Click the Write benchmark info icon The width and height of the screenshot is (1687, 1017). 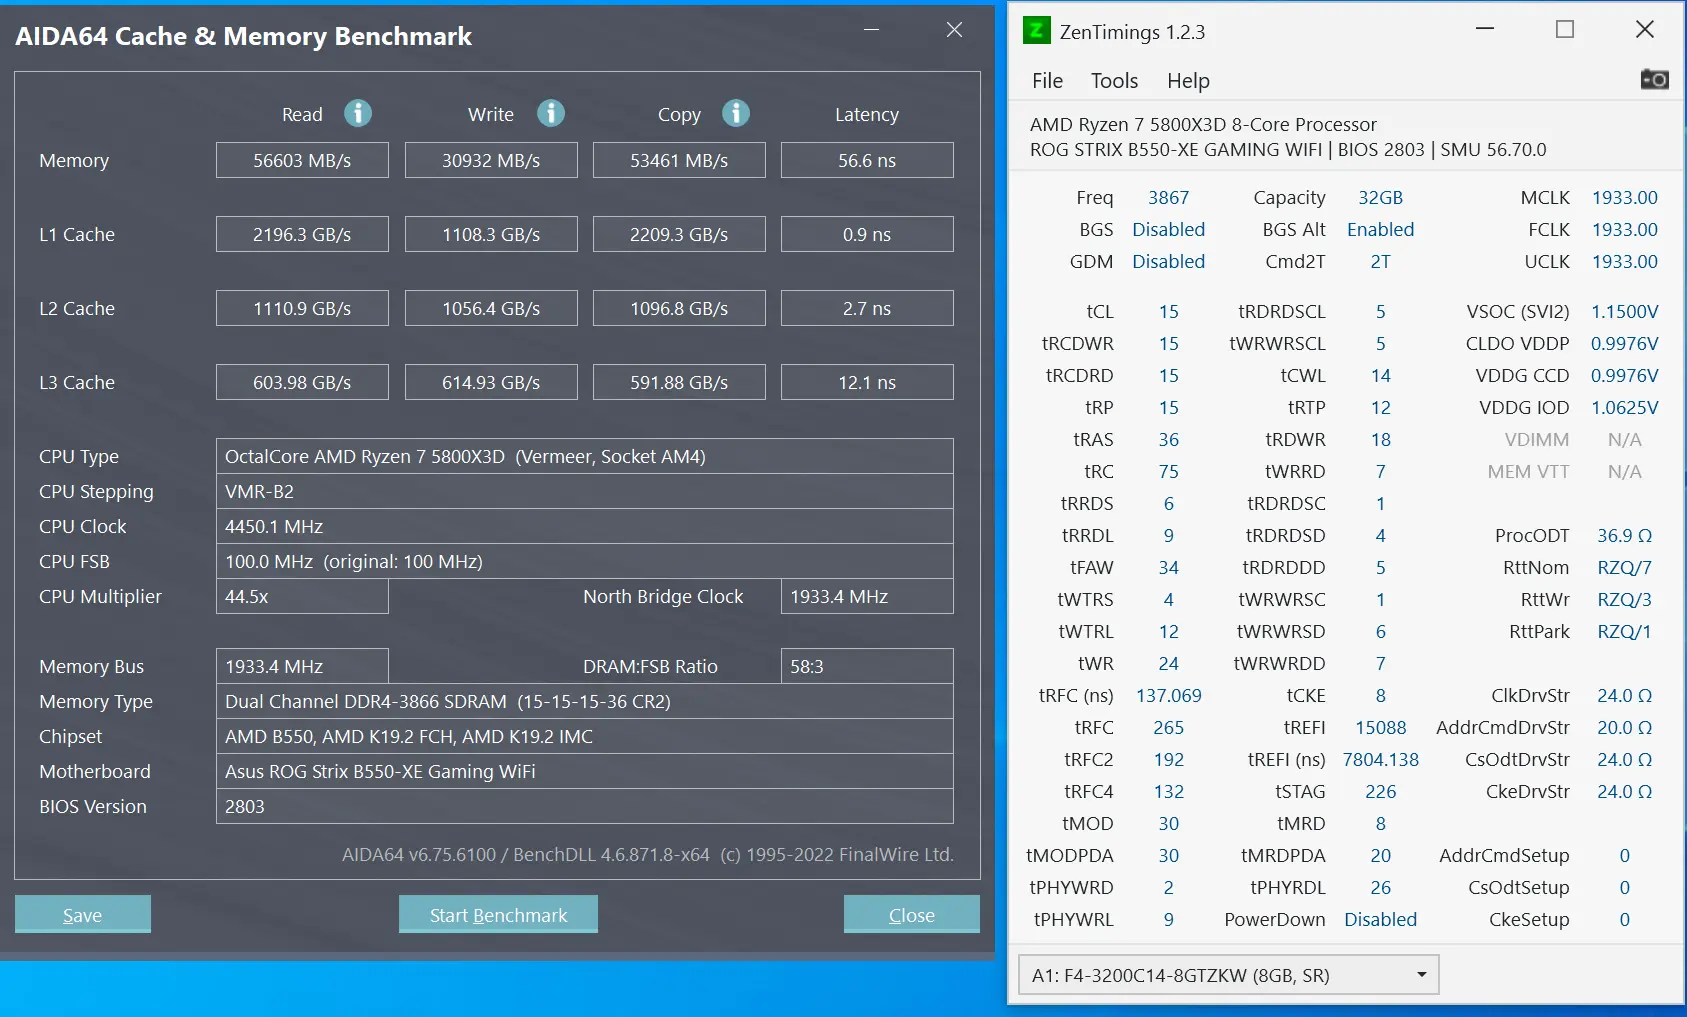tap(551, 114)
